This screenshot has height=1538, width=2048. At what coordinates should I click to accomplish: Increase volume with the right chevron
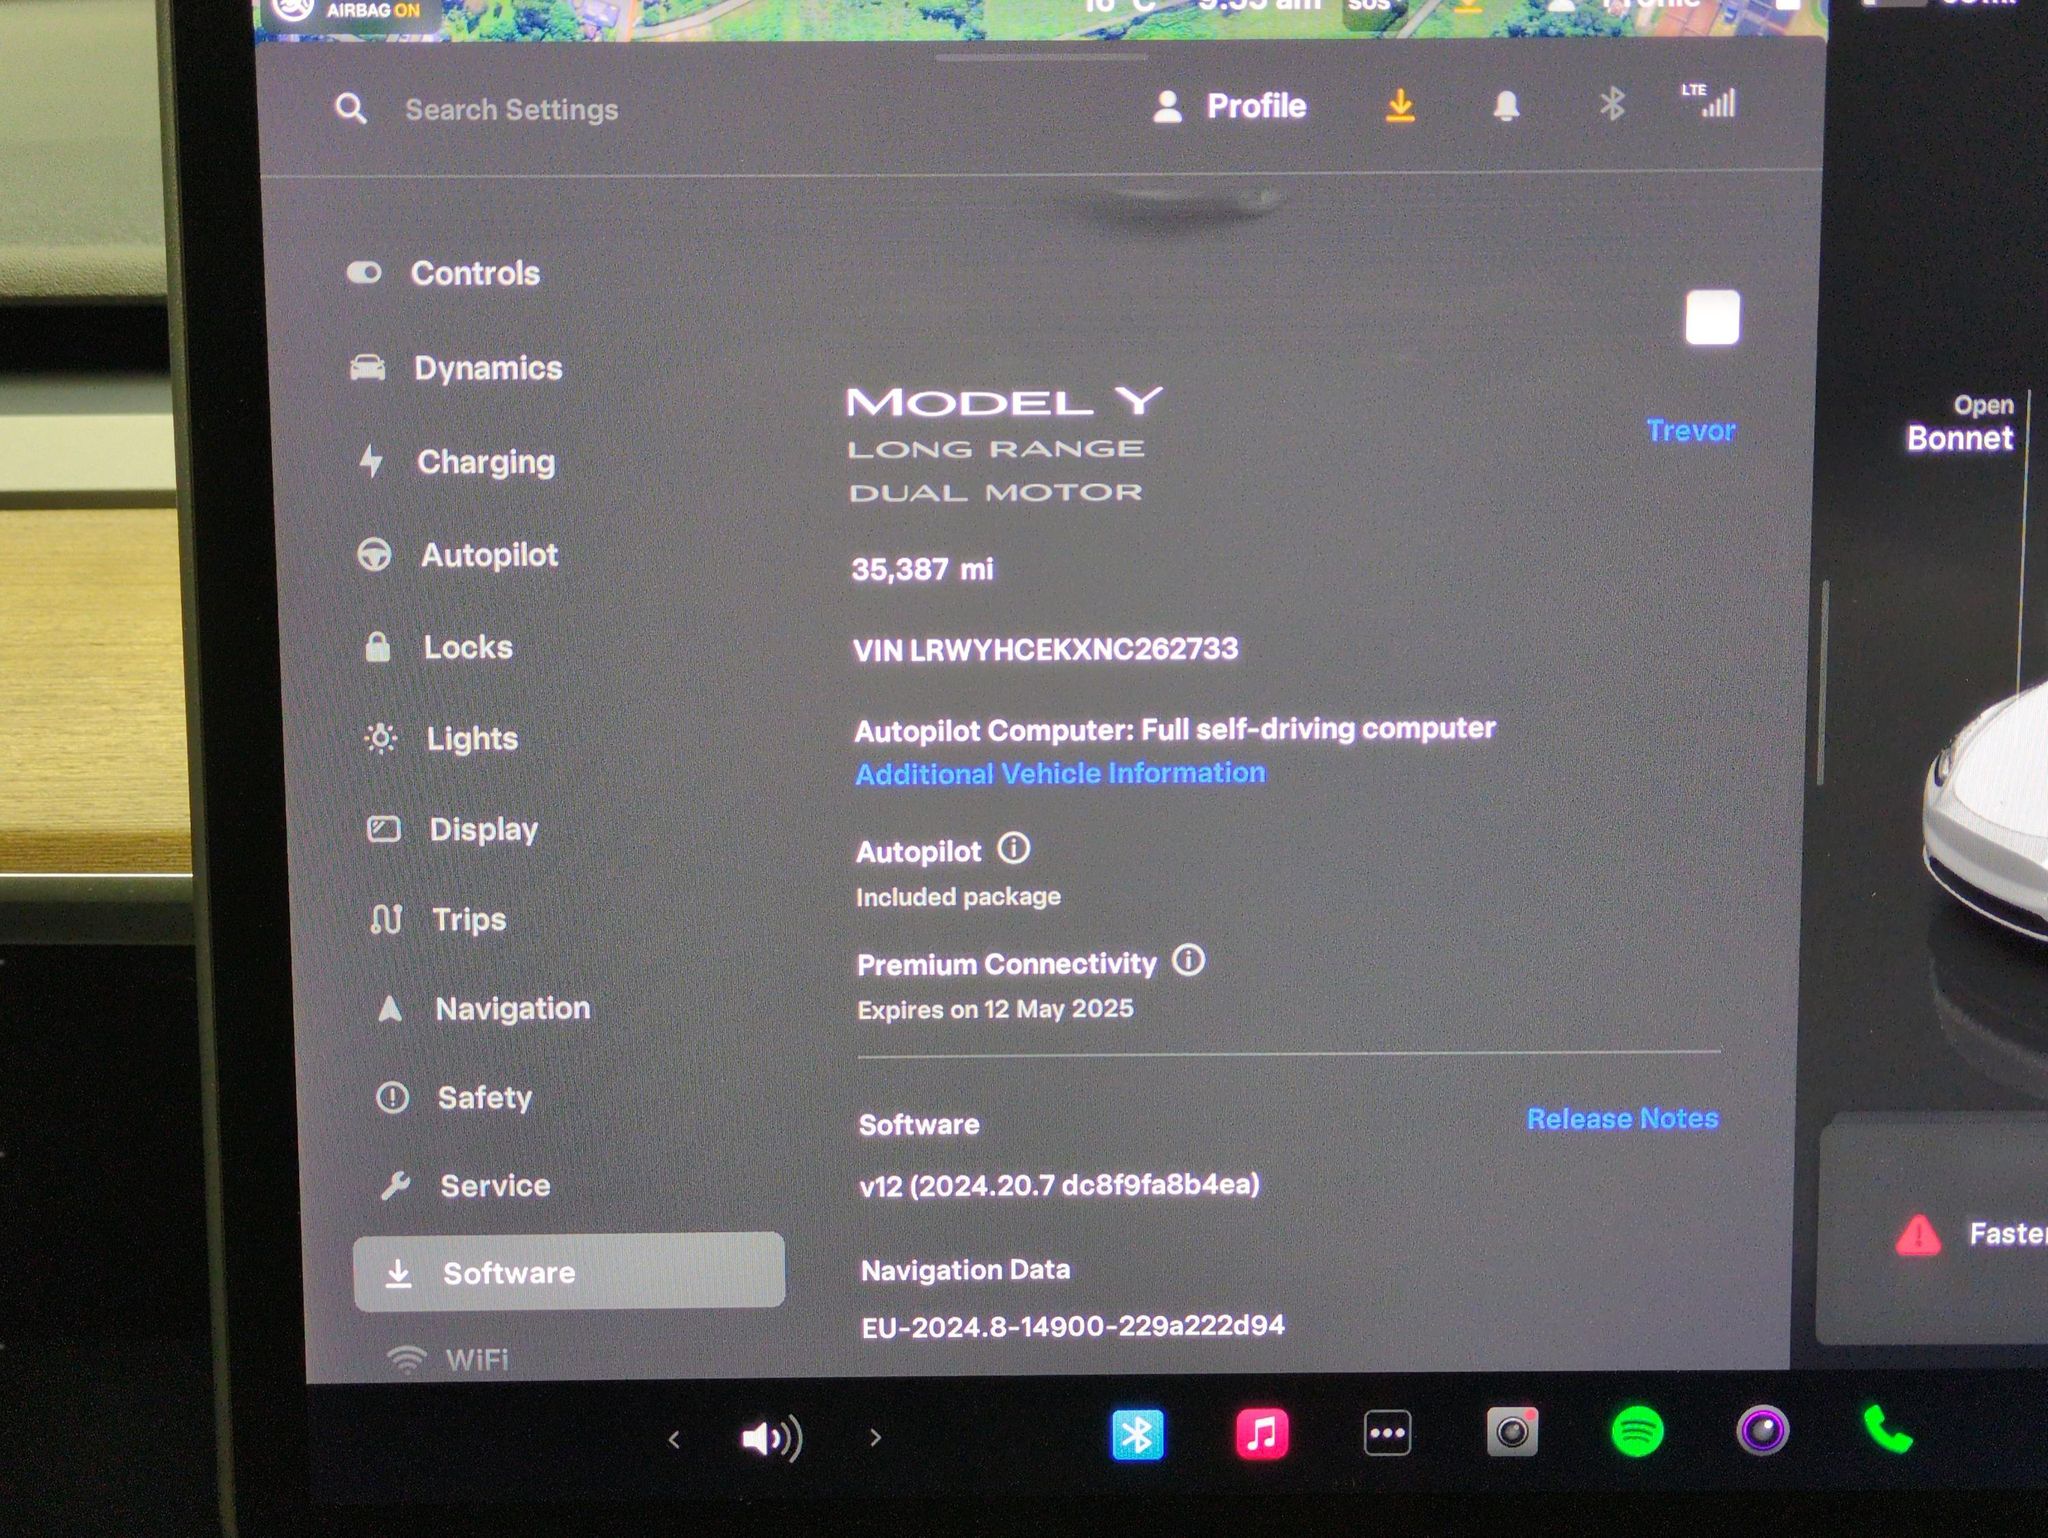coord(875,1438)
